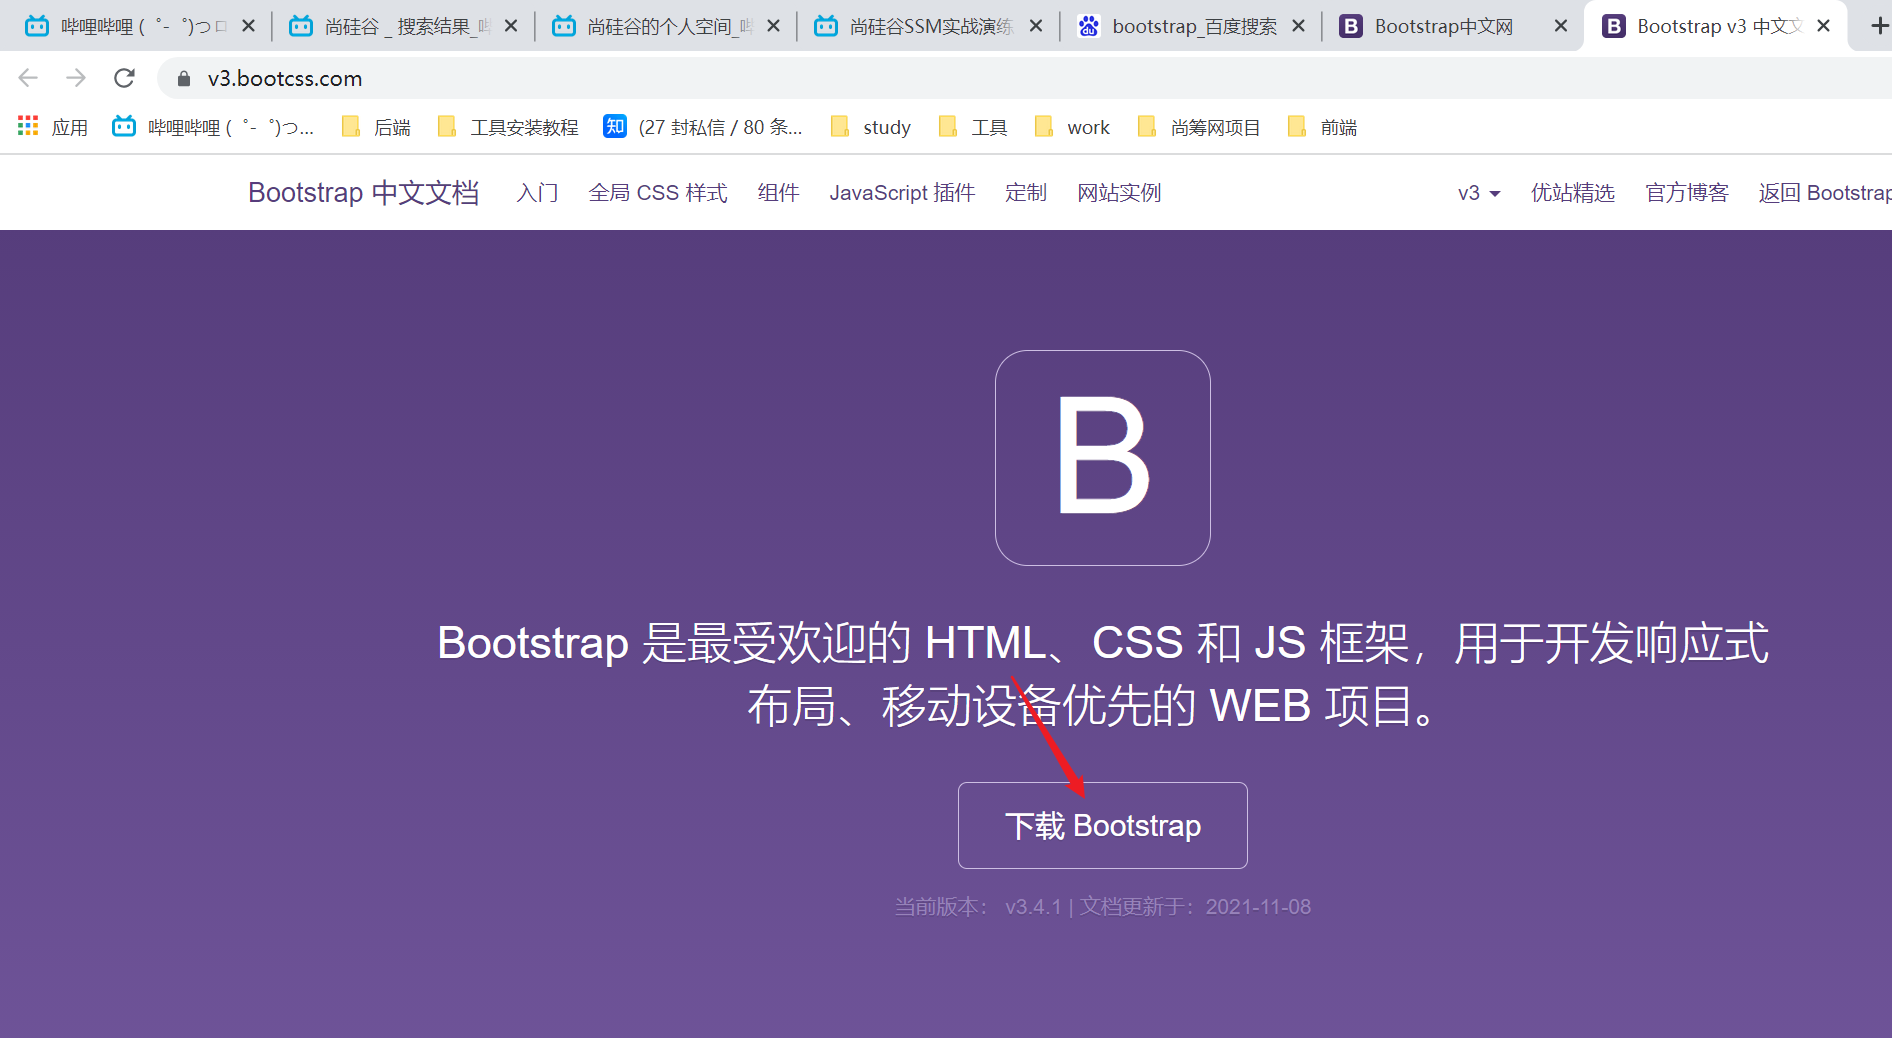Screen dimensions: 1892x1038
Task: Open the 入门 navigation link
Action: pos(537,193)
